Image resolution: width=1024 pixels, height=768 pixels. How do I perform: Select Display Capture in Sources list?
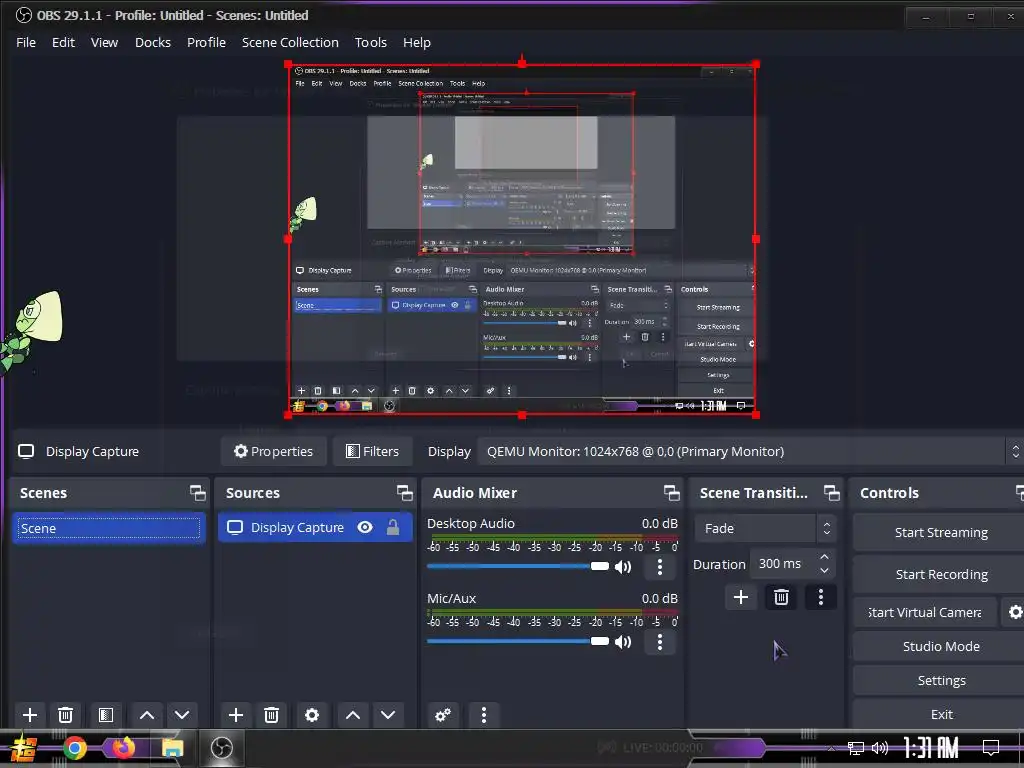pyautogui.click(x=315, y=527)
